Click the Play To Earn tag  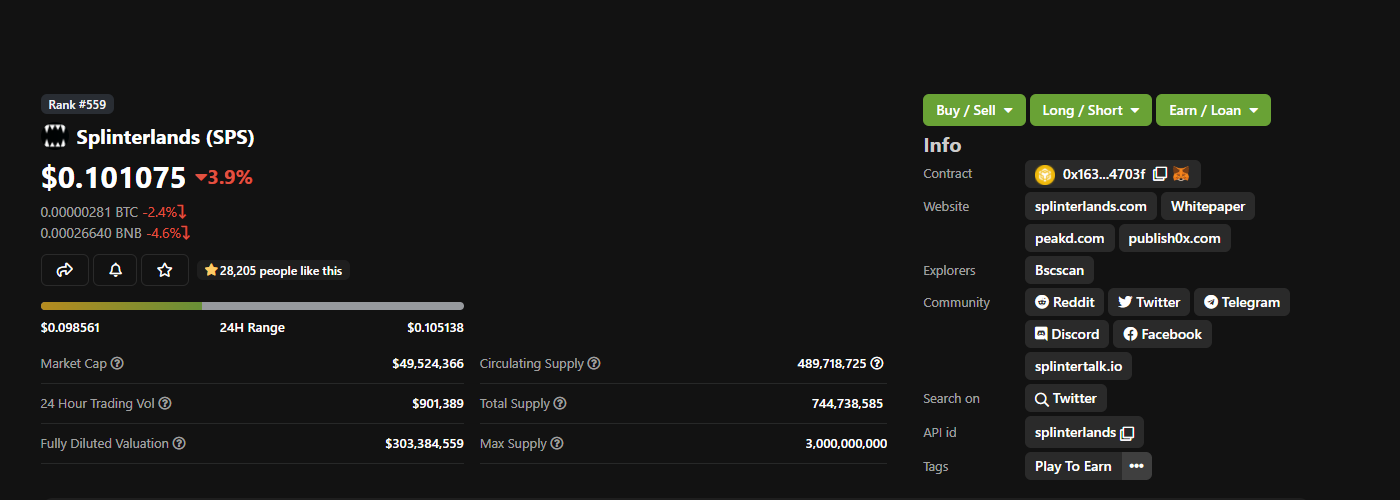[x=1073, y=466]
